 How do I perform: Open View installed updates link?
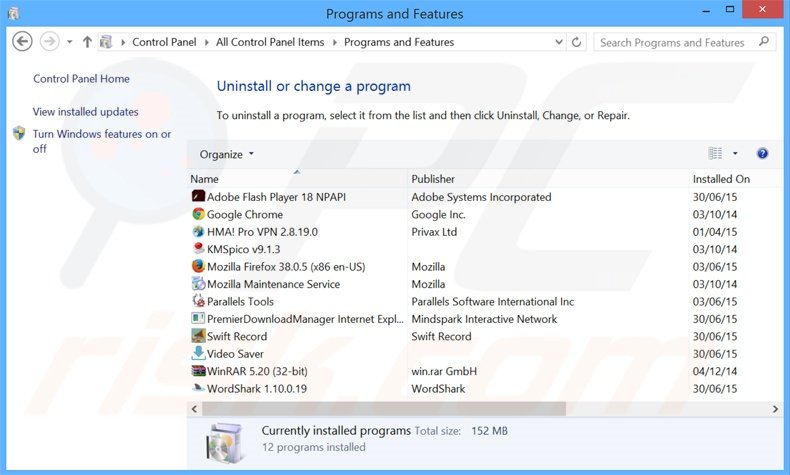tap(86, 112)
